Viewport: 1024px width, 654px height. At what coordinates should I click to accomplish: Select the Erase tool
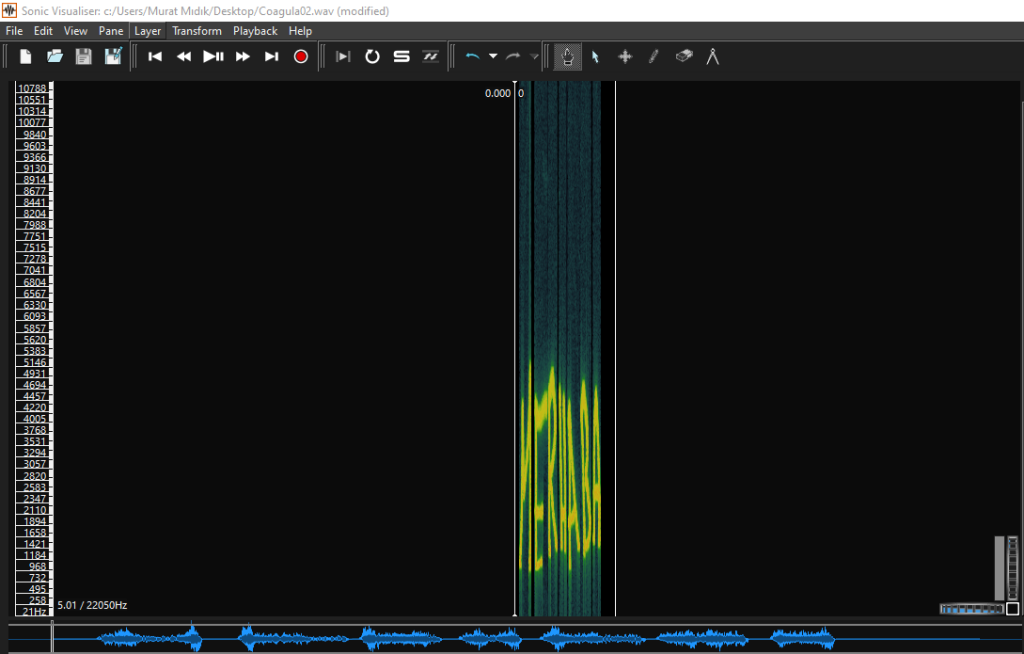coord(684,57)
